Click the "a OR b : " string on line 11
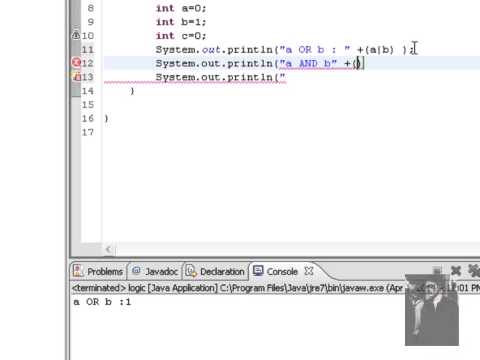The height and width of the screenshot is (360, 480). pos(315,50)
